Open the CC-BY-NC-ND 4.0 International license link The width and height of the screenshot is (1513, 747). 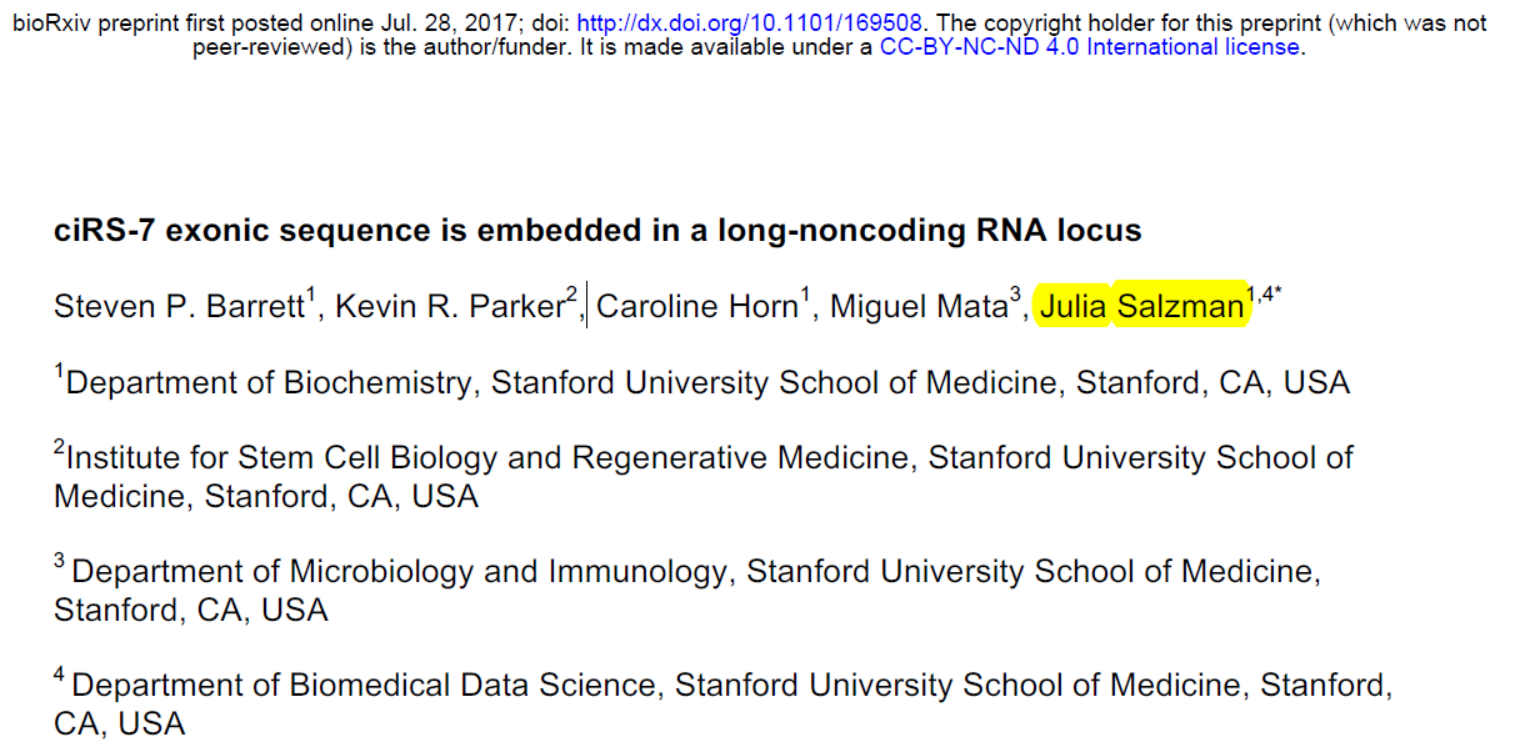pyautogui.click(x=1089, y=47)
